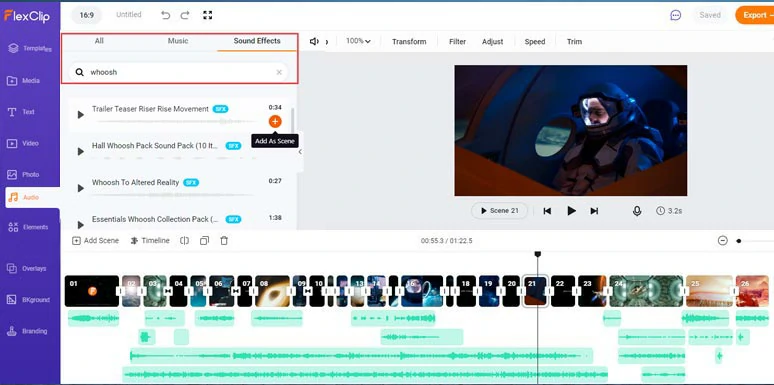
Task: Click the sound list scrollbar
Action: pyautogui.click(x=292, y=121)
